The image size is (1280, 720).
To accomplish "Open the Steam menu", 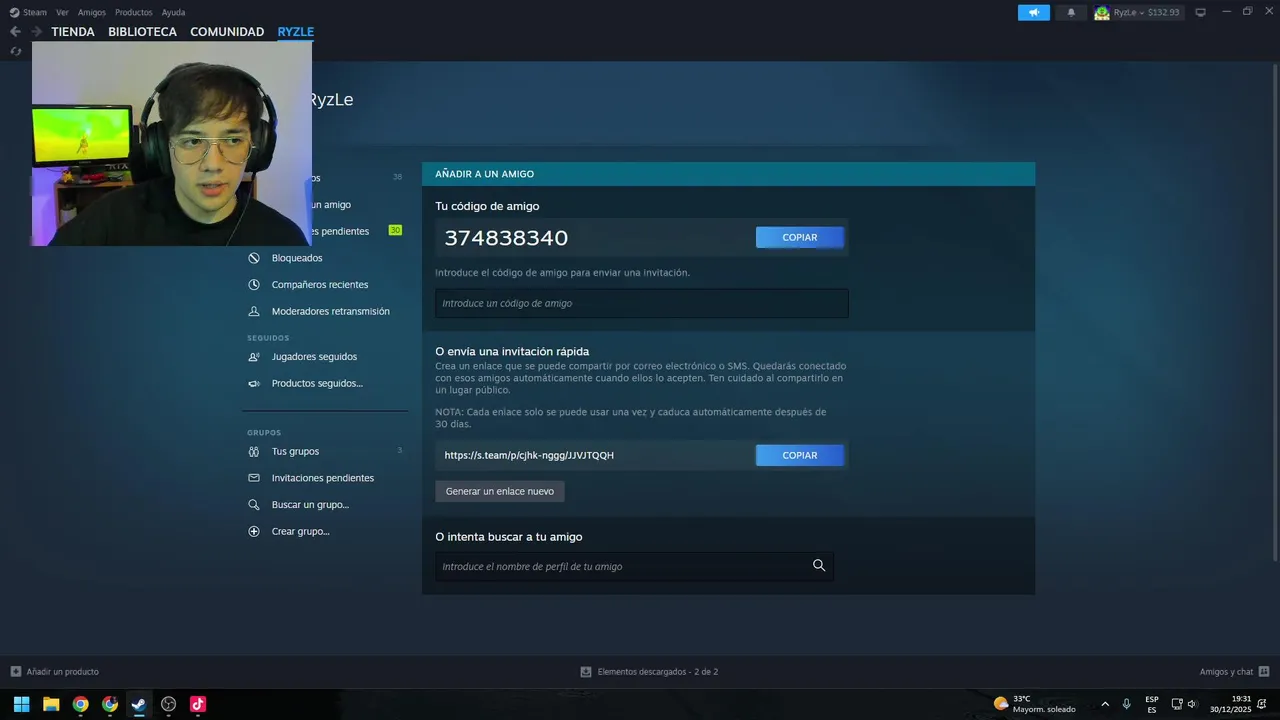I will point(35,12).
